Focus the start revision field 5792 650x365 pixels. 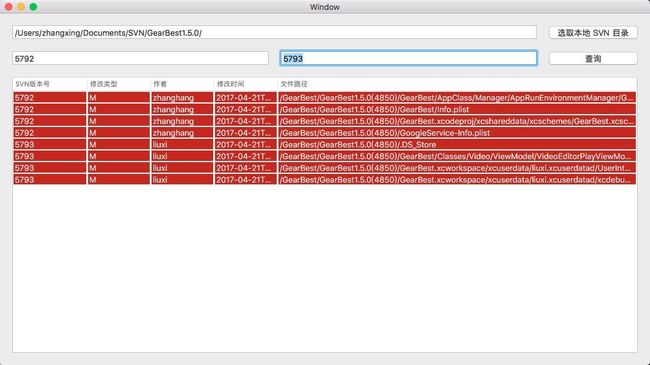click(140, 58)
